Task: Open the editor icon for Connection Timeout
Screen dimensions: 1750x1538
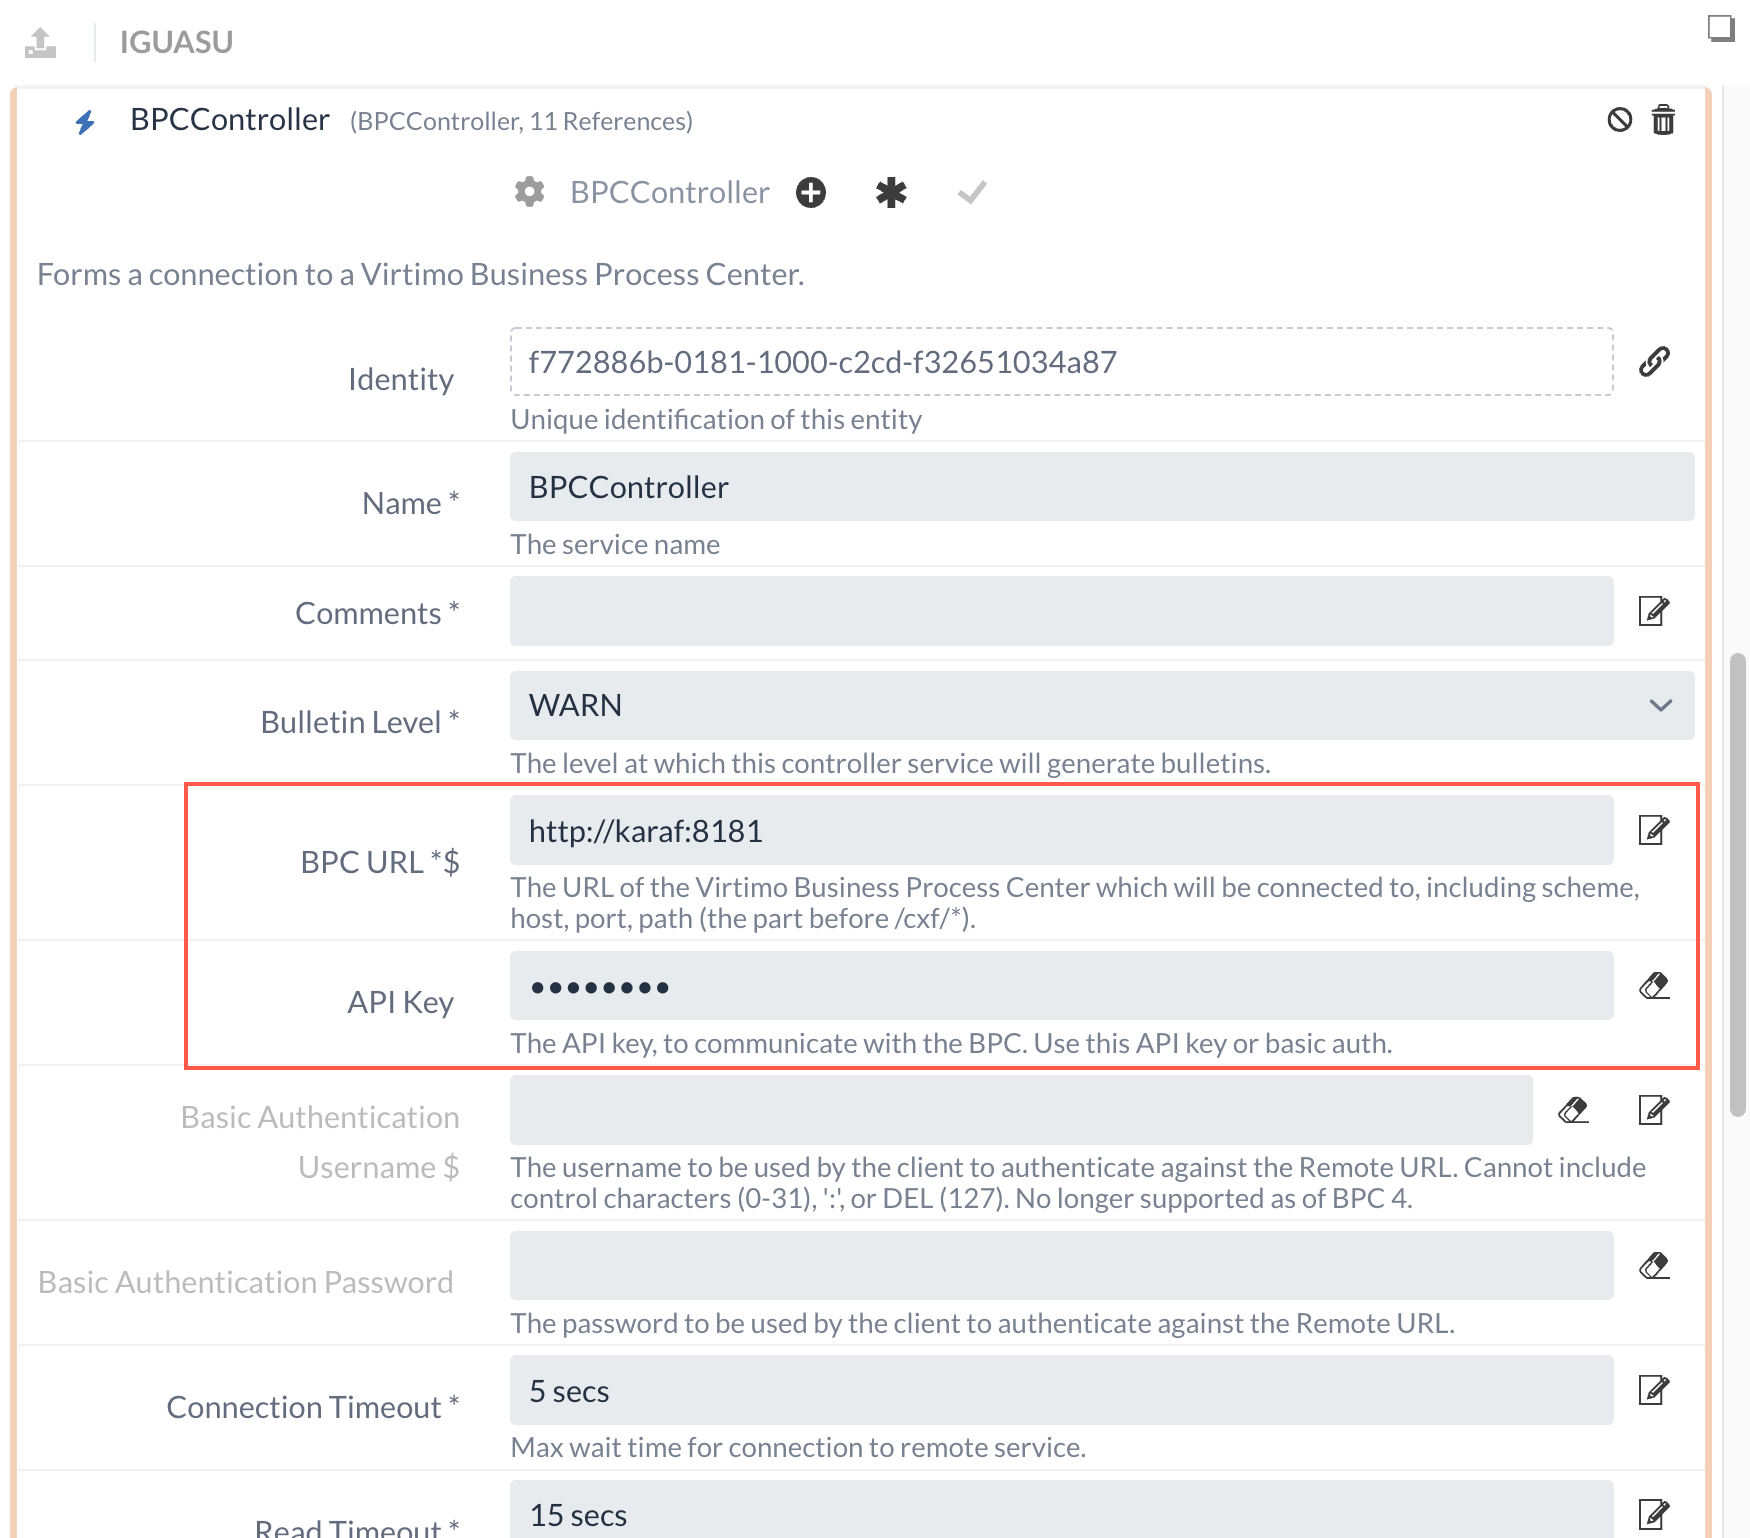Action: (1654, 1389)
